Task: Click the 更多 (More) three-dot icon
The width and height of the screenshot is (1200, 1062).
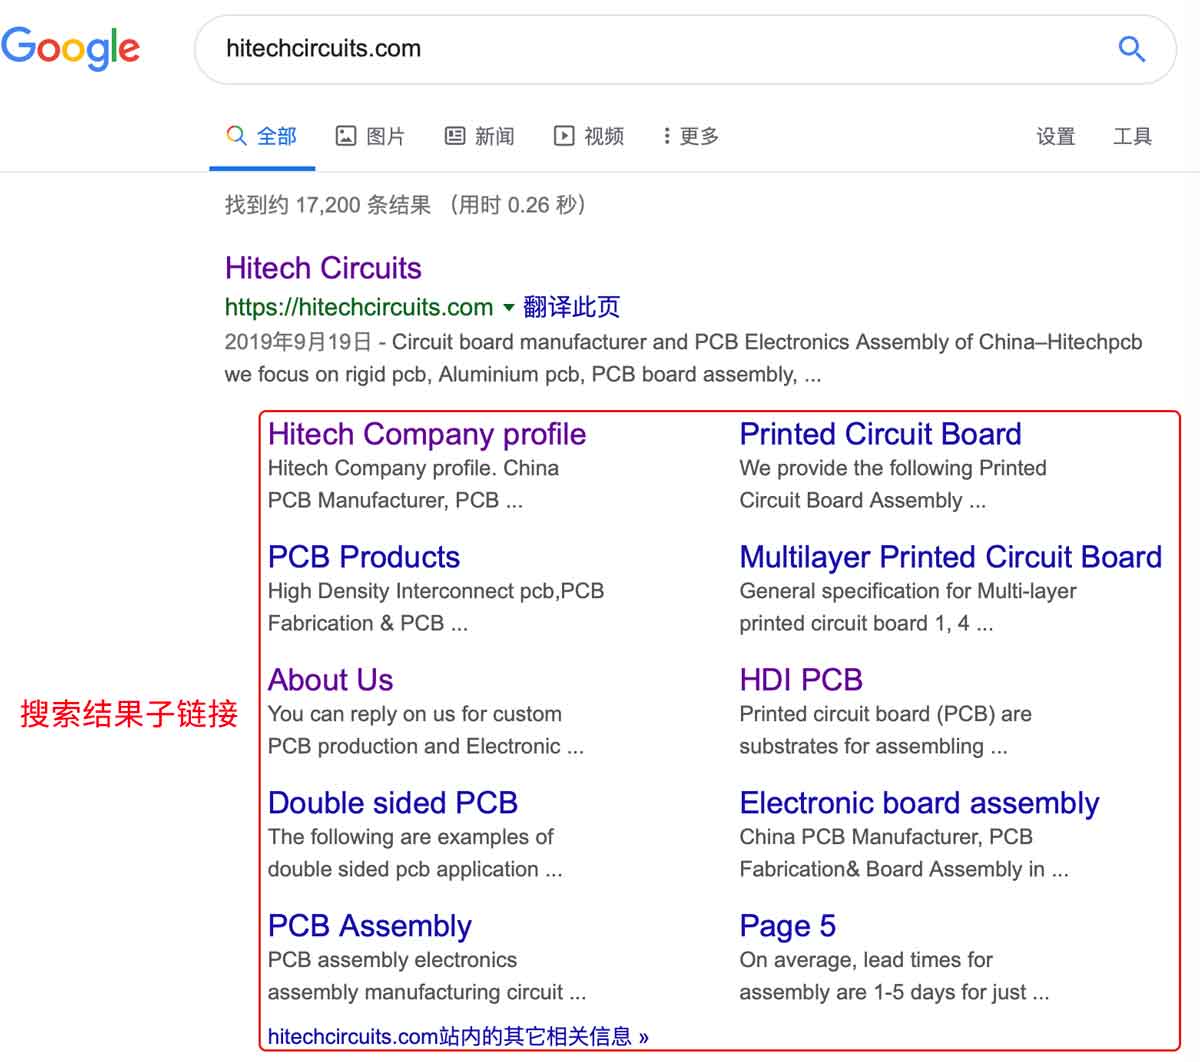Action: 666,135
